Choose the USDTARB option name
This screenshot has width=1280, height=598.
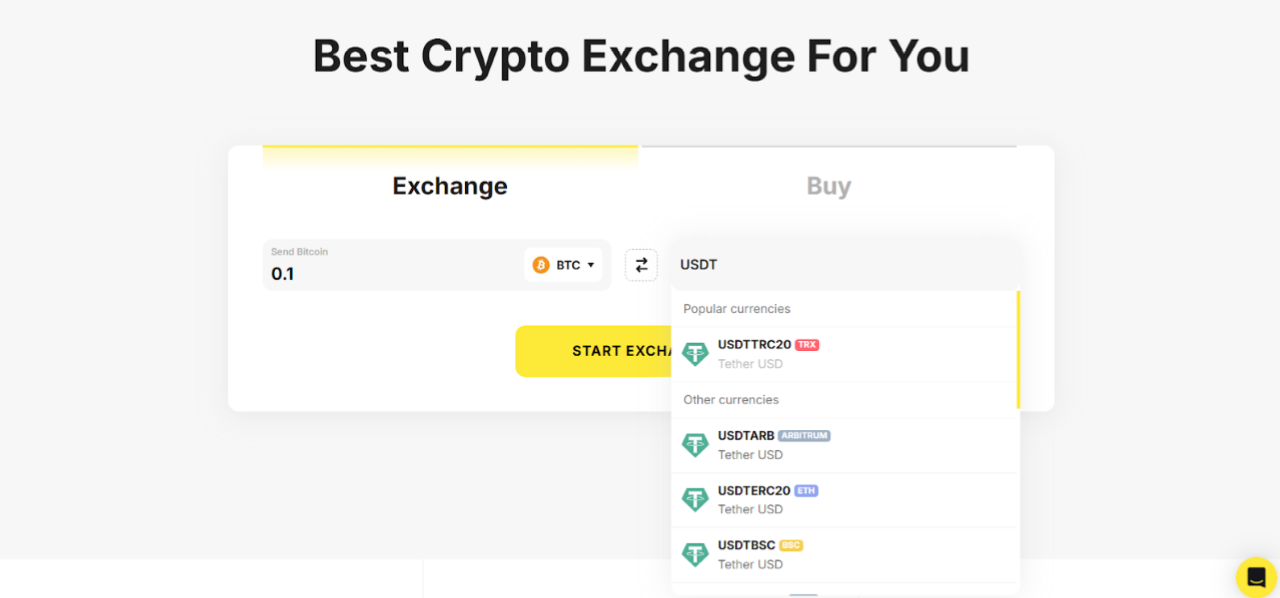click(746, 436)
